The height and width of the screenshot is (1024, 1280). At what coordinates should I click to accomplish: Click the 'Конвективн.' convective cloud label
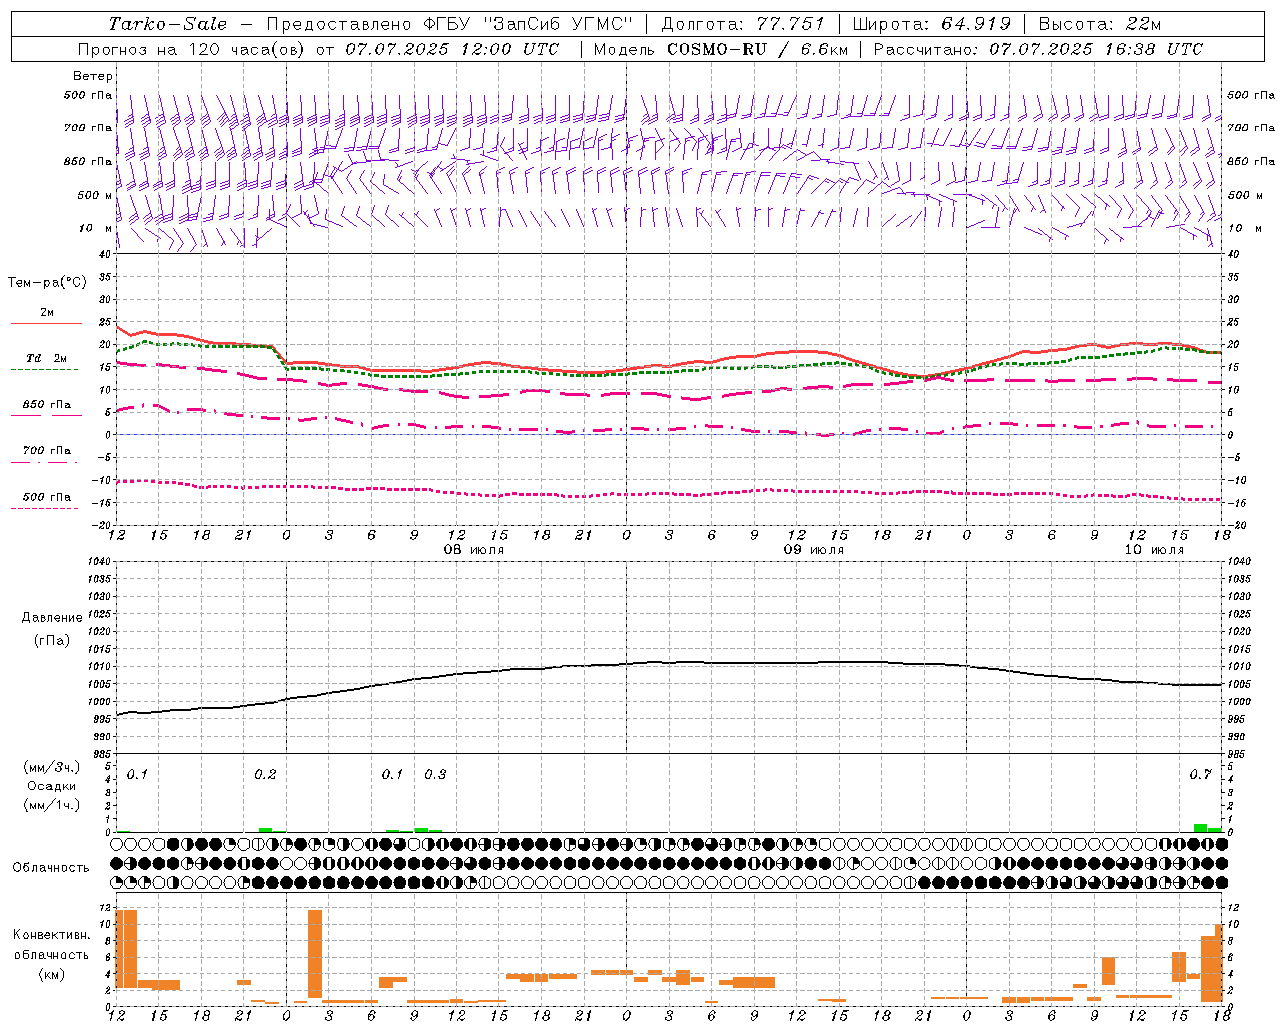51,935
